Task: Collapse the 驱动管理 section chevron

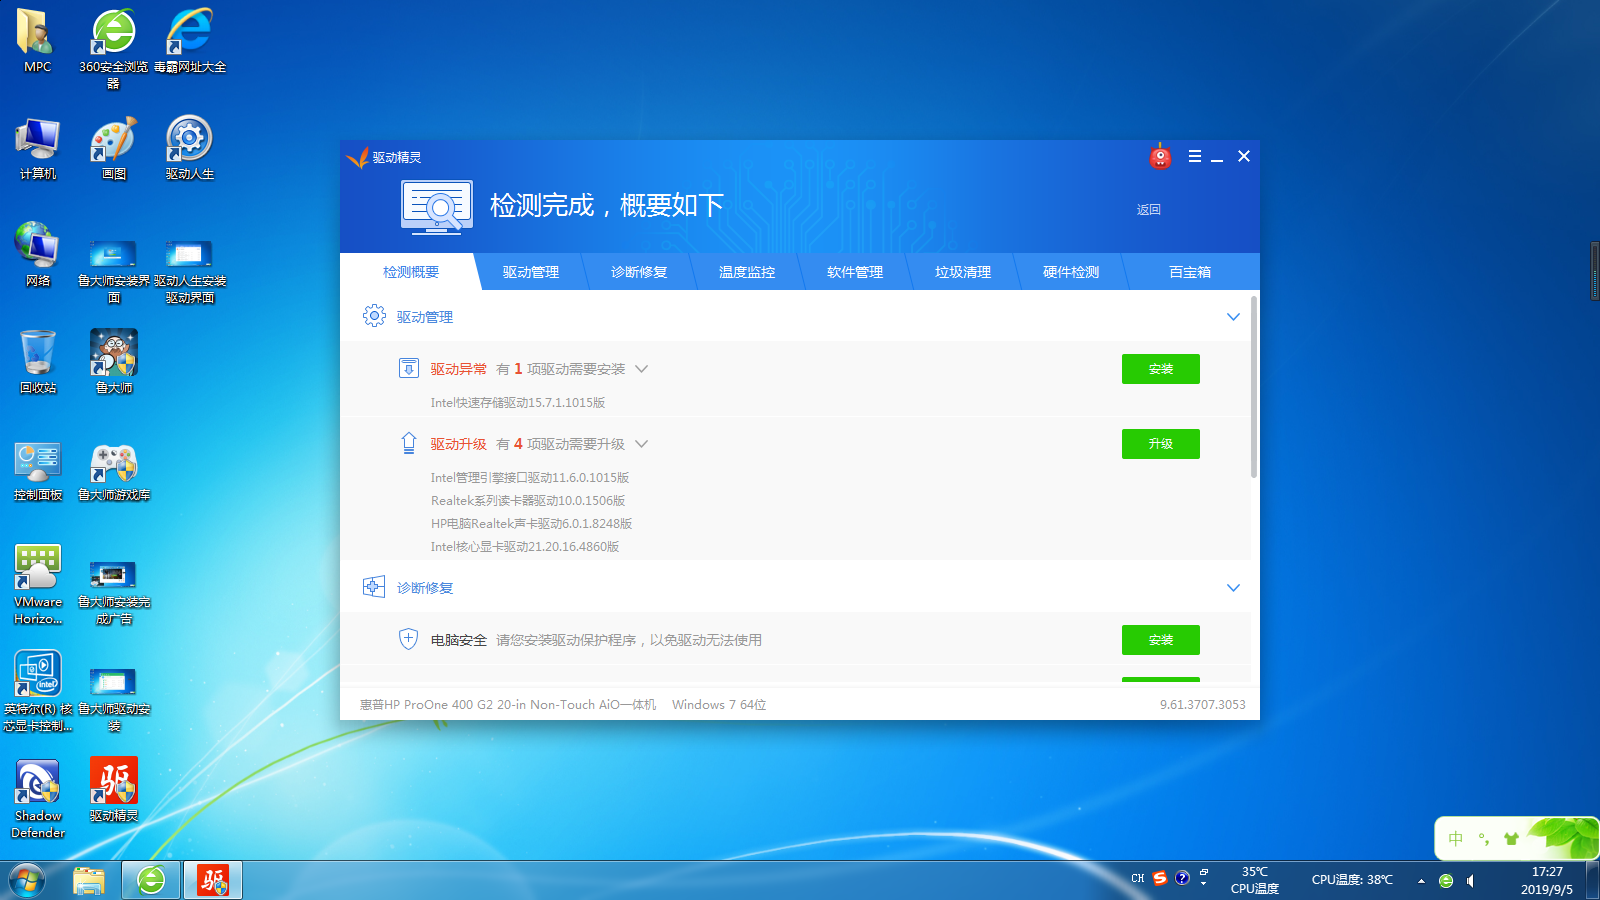Action: click(1233, 317)
